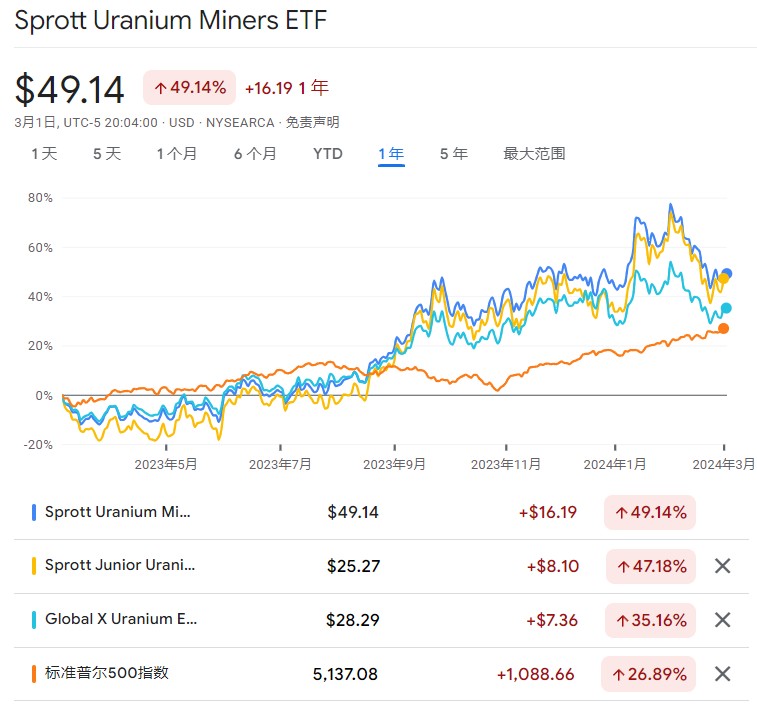Open the 免责声明 disclaimer link
The height and width of the screenshot is (706, 757).
click(312, 123)
